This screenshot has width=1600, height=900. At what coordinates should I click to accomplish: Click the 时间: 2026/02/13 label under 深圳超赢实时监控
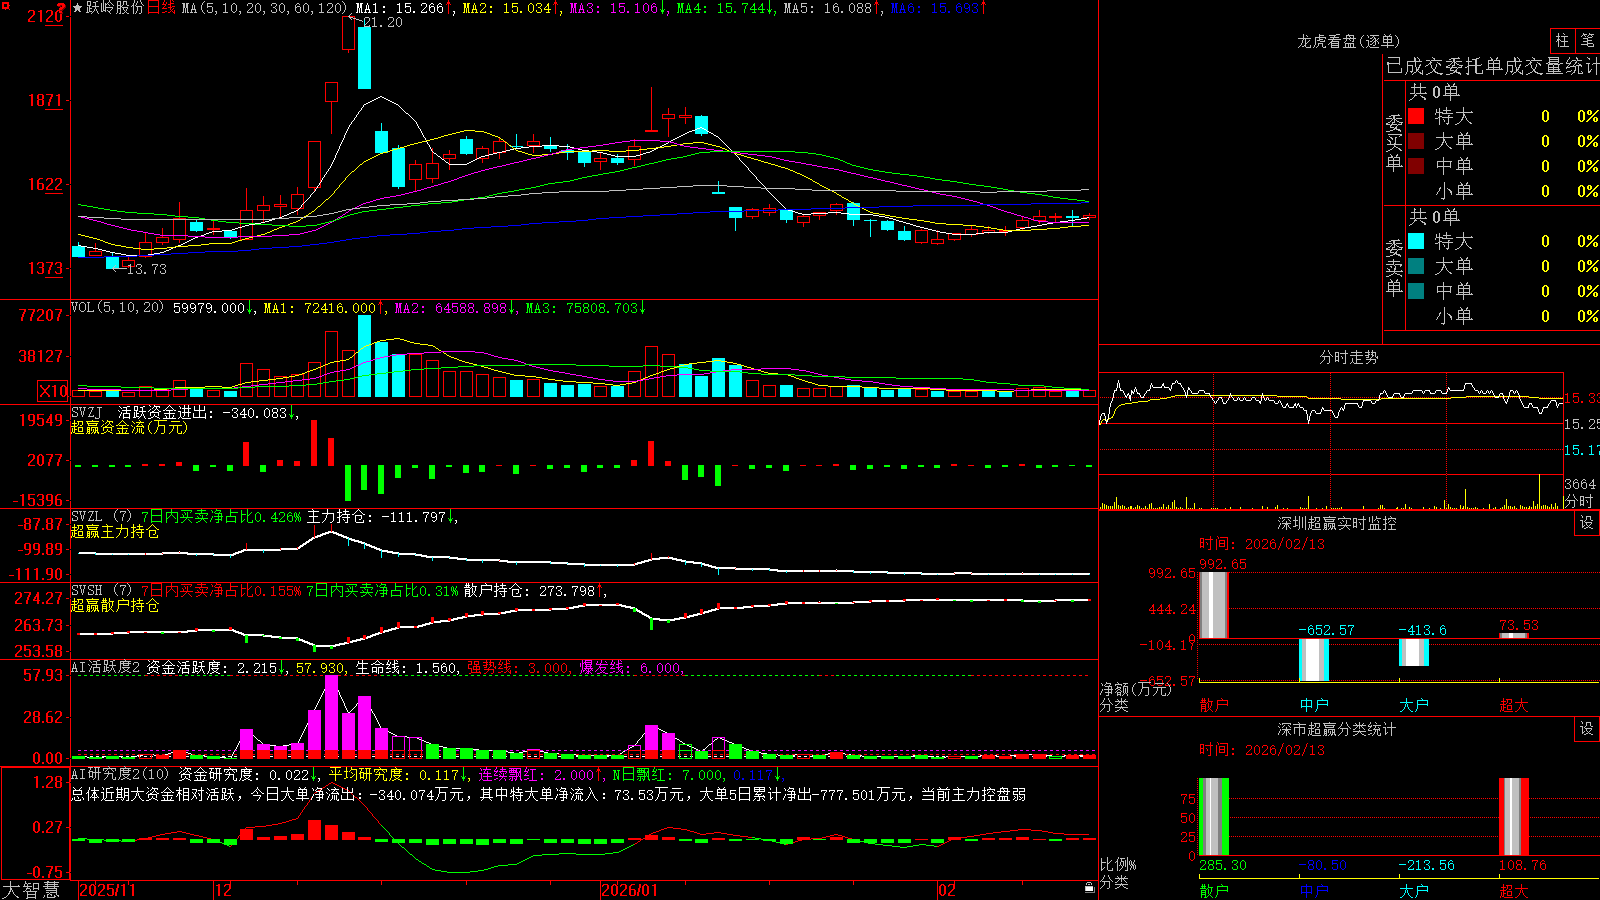coord(1261,544)
